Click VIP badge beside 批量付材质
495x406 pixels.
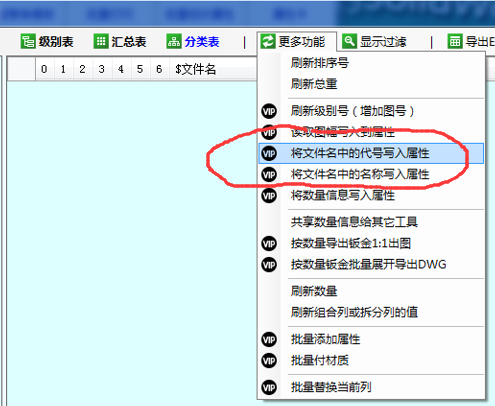click(269, 361)
